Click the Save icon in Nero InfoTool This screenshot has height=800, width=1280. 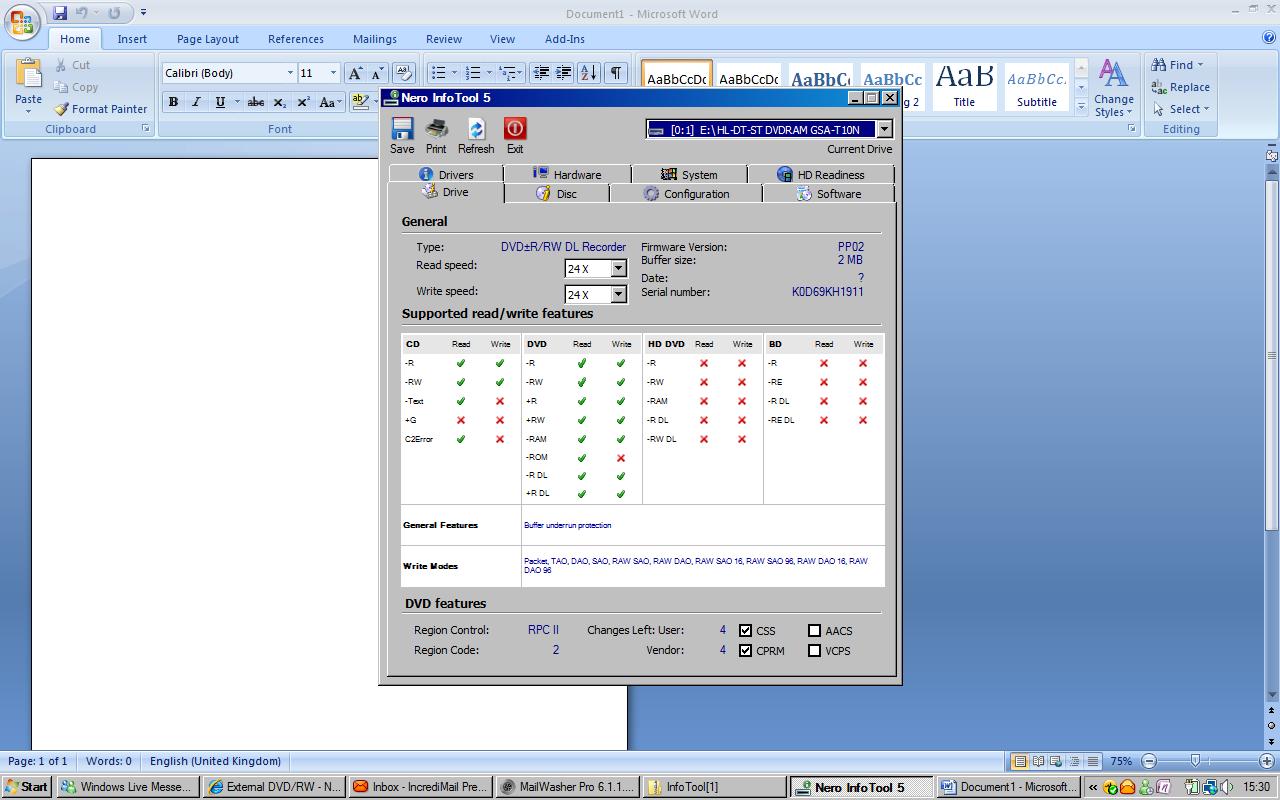pyautogui.click(x=402, y=128)
